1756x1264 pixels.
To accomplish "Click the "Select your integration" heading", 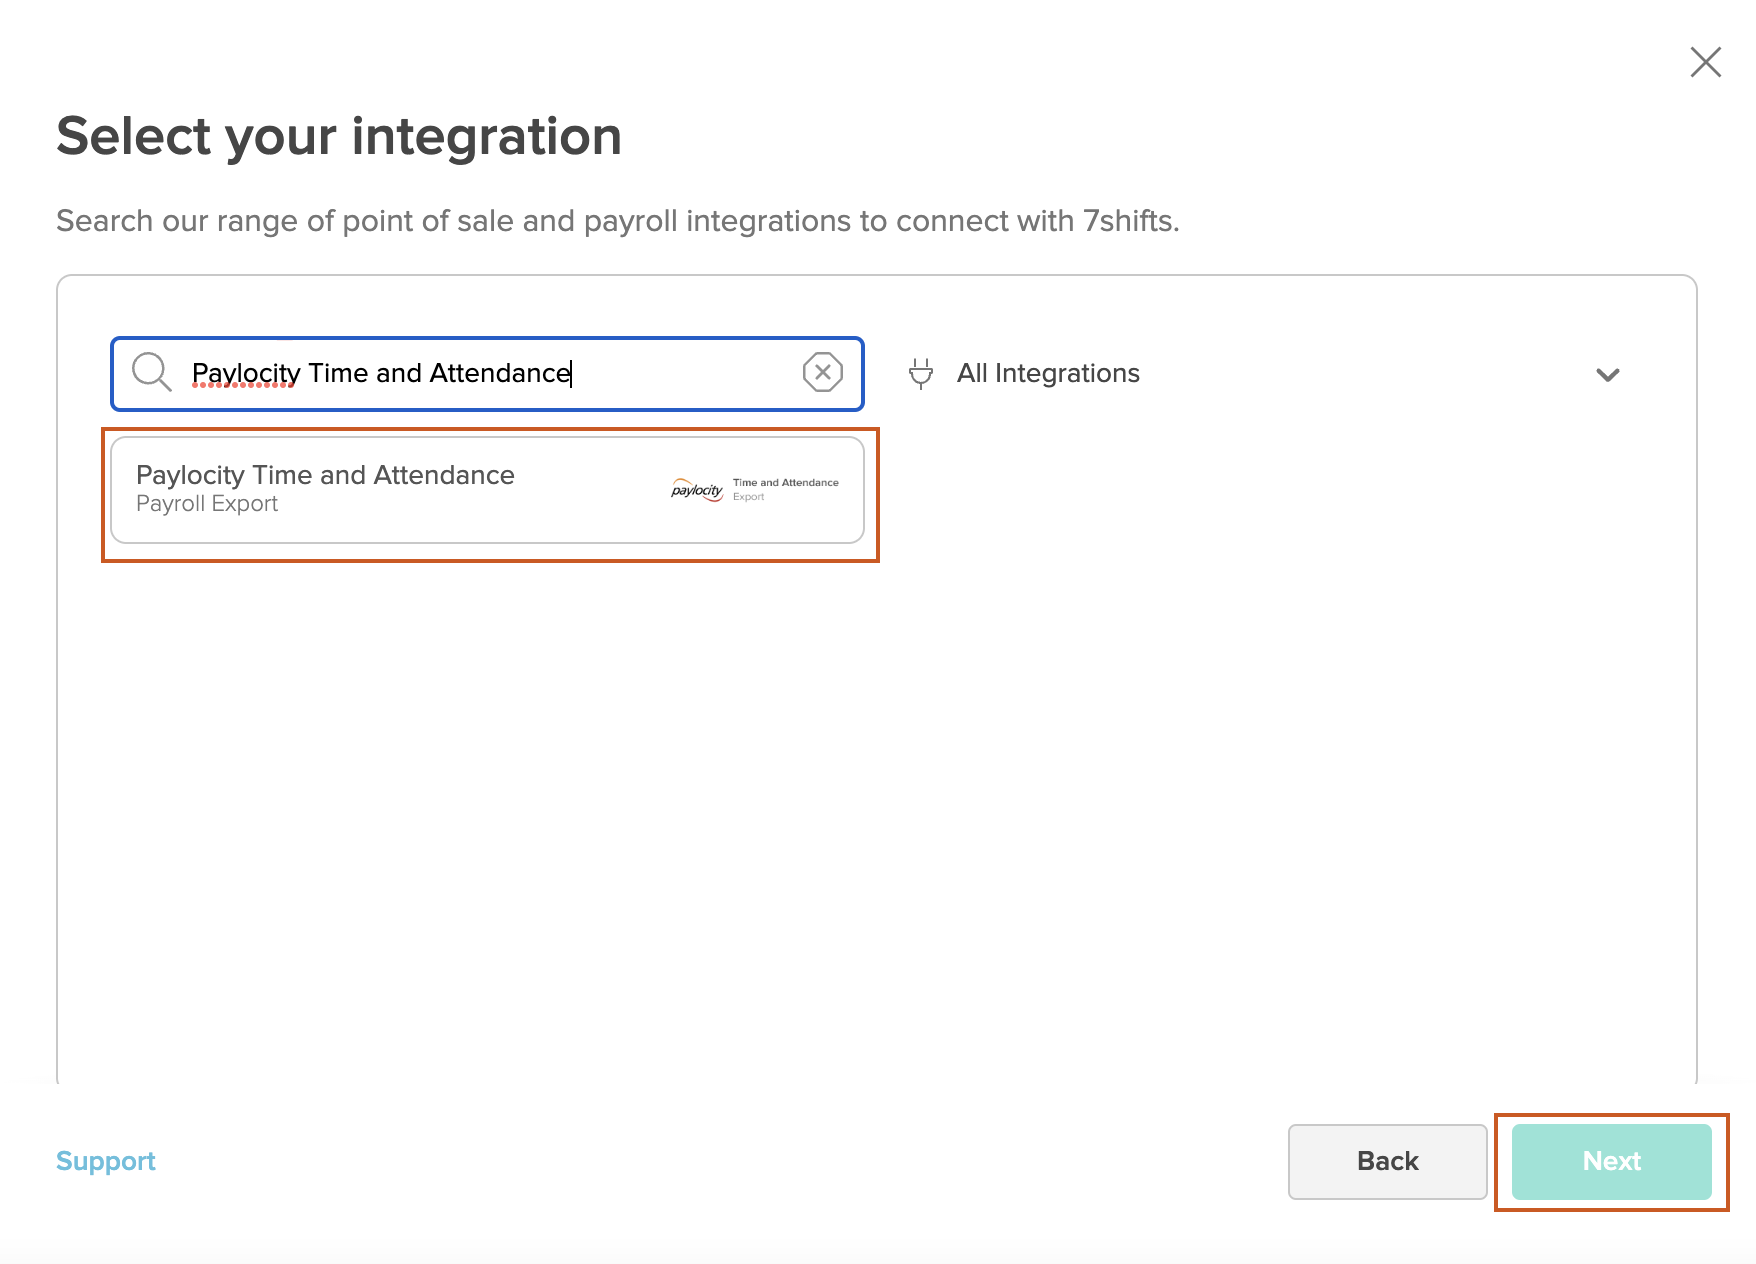I will coord(339,136).
